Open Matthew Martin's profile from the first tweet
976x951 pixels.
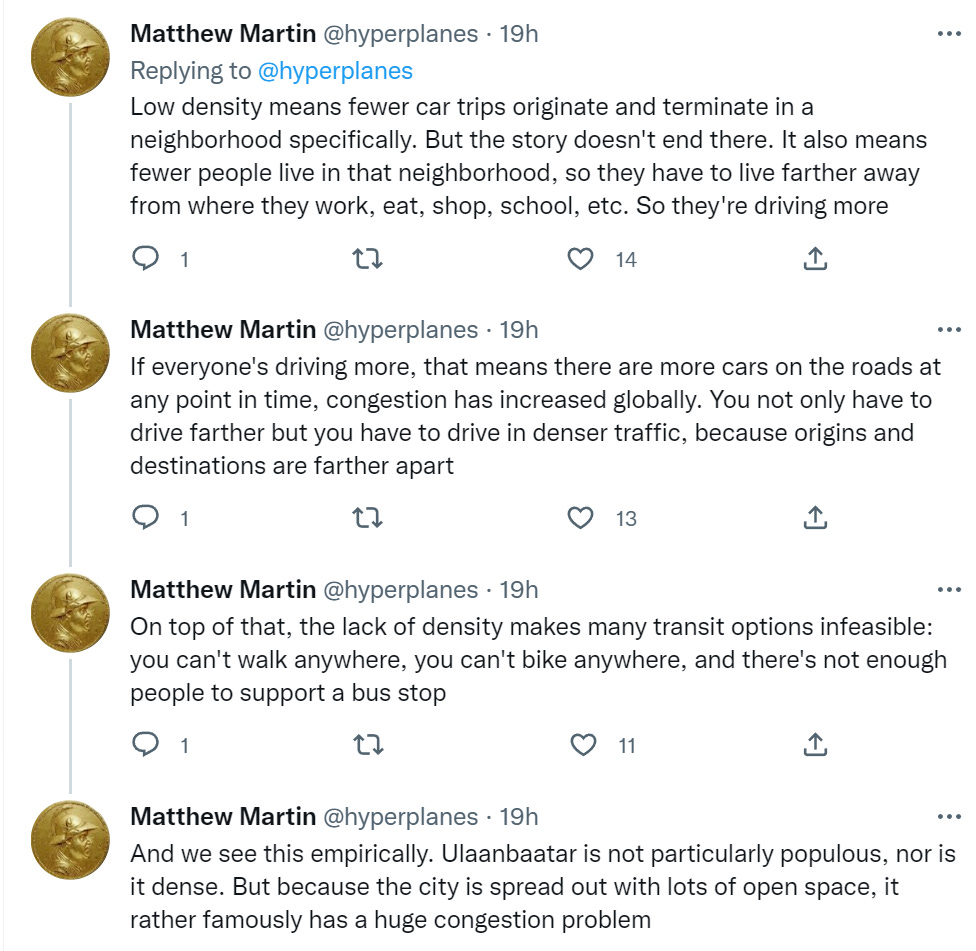click(x=223, y=34)
